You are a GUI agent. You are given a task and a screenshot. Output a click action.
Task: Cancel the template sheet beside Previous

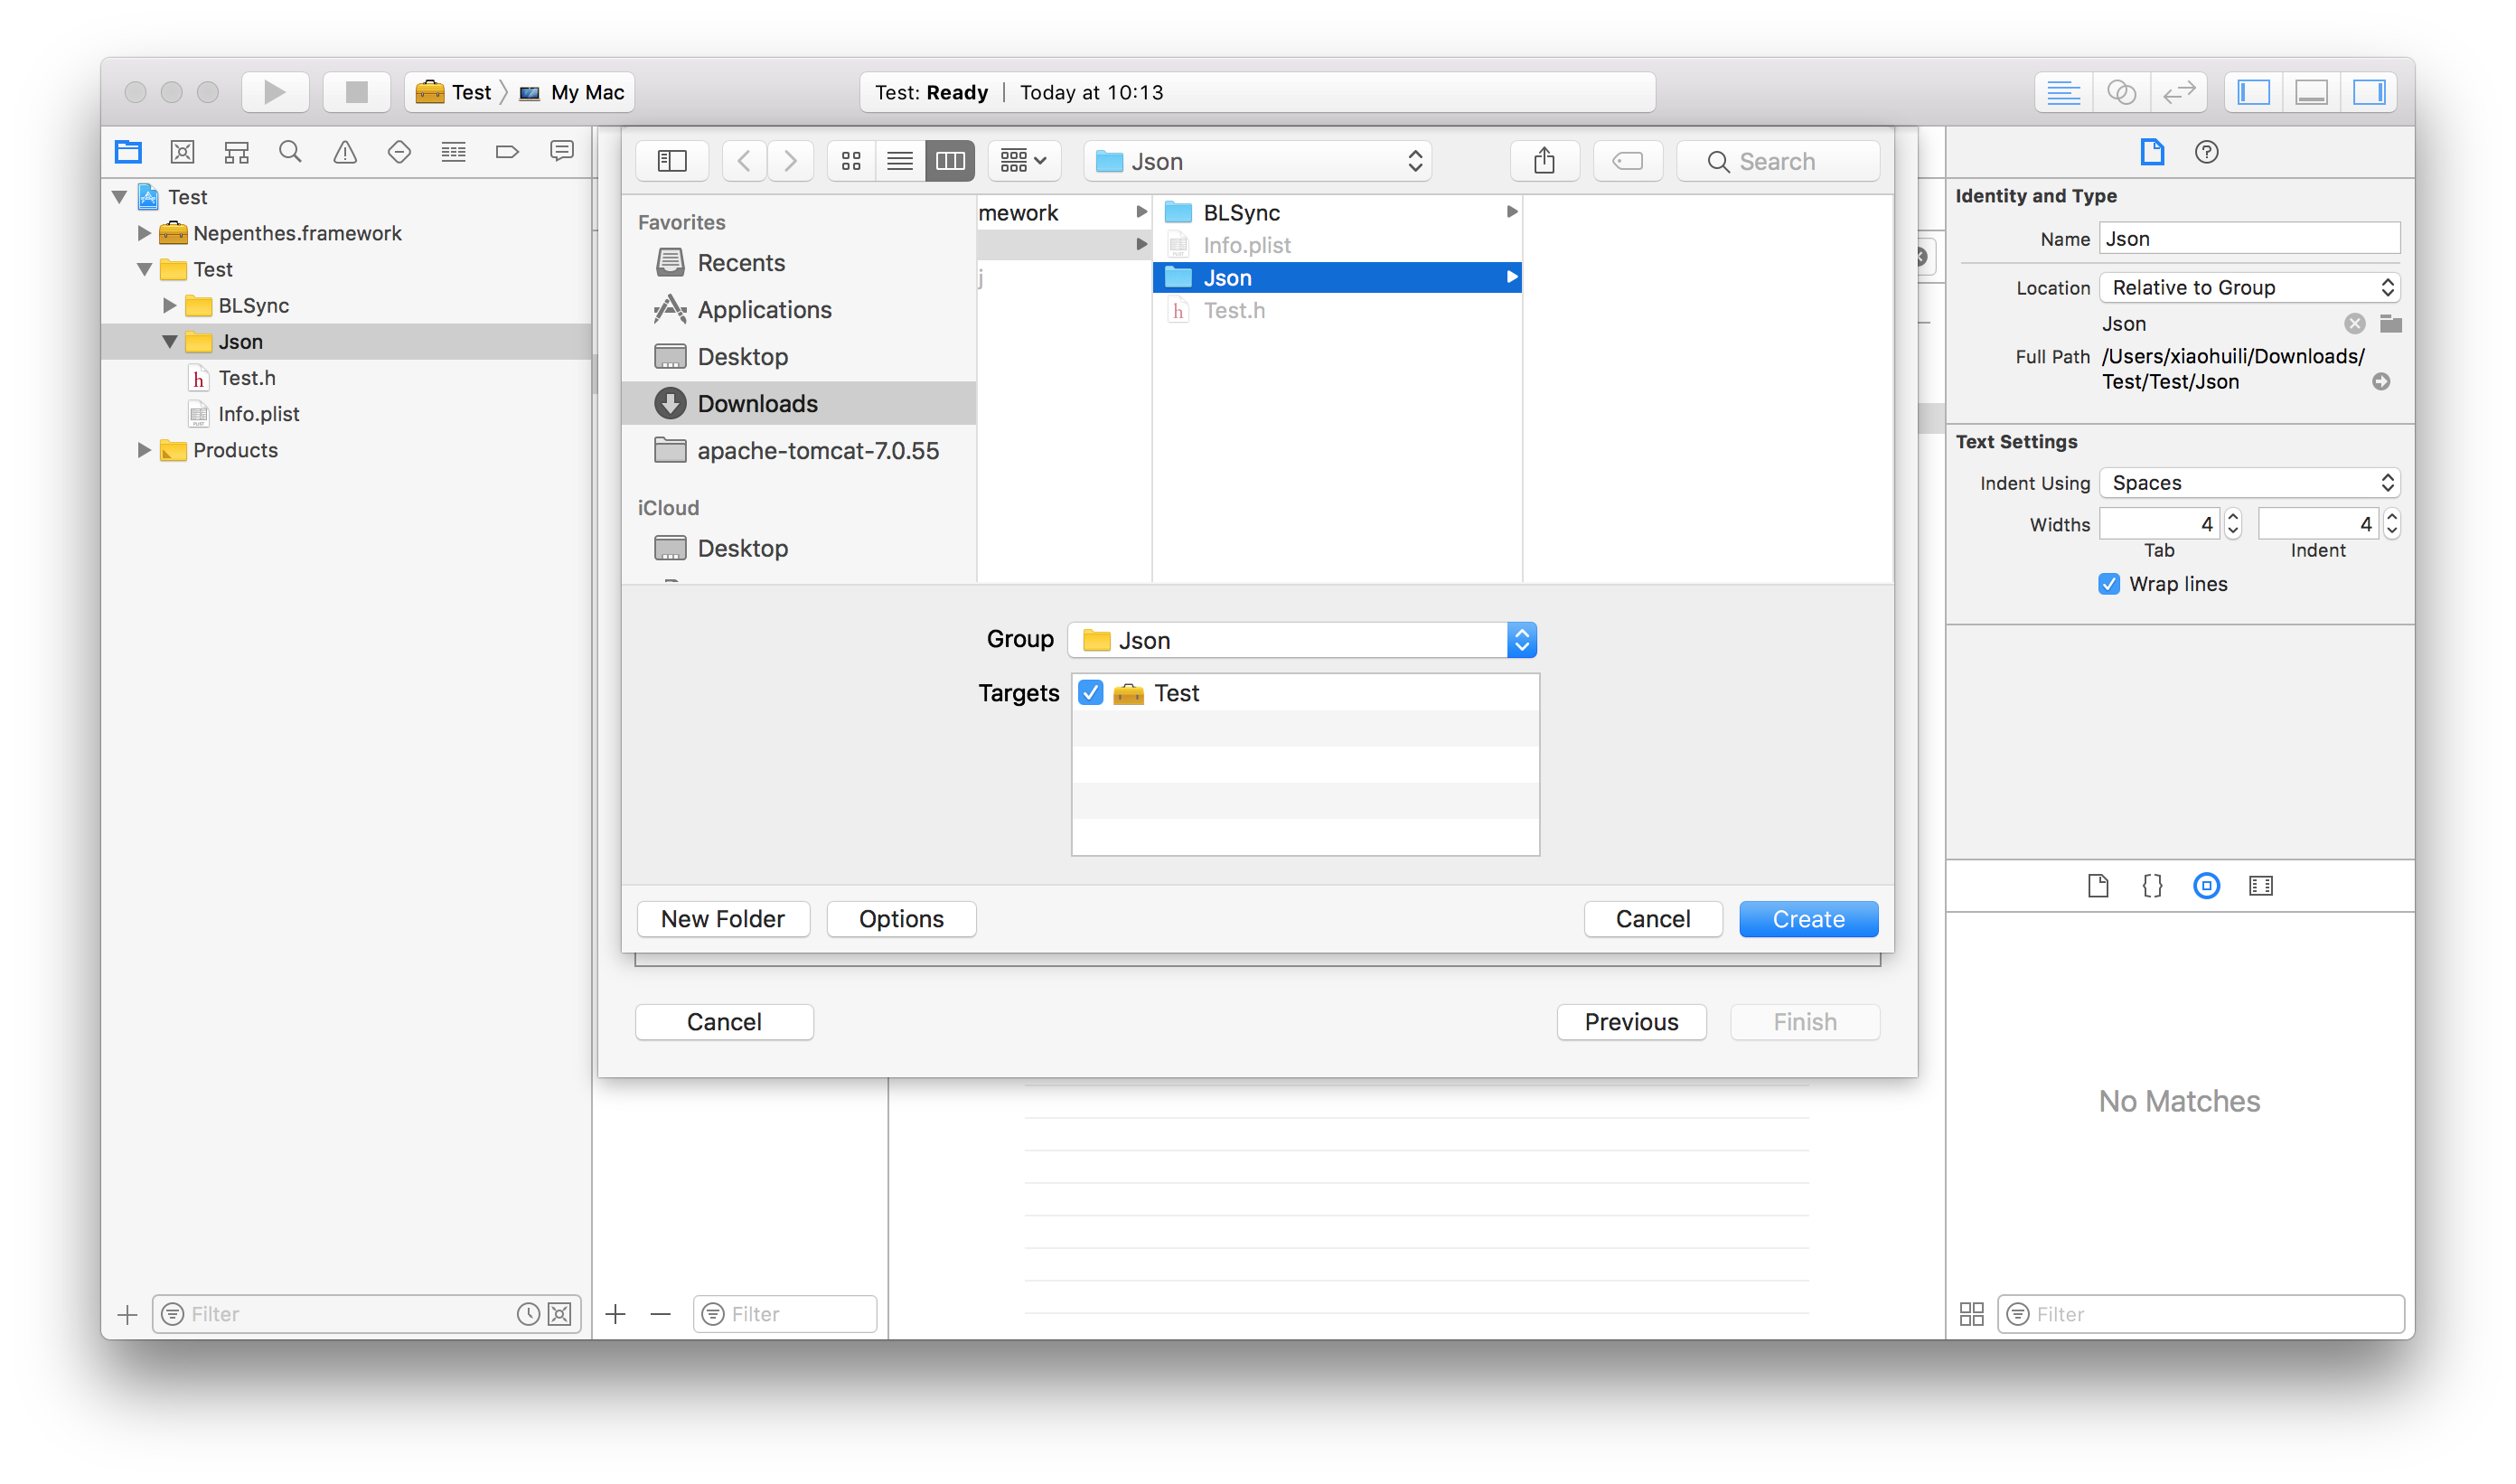(724, 1022)
